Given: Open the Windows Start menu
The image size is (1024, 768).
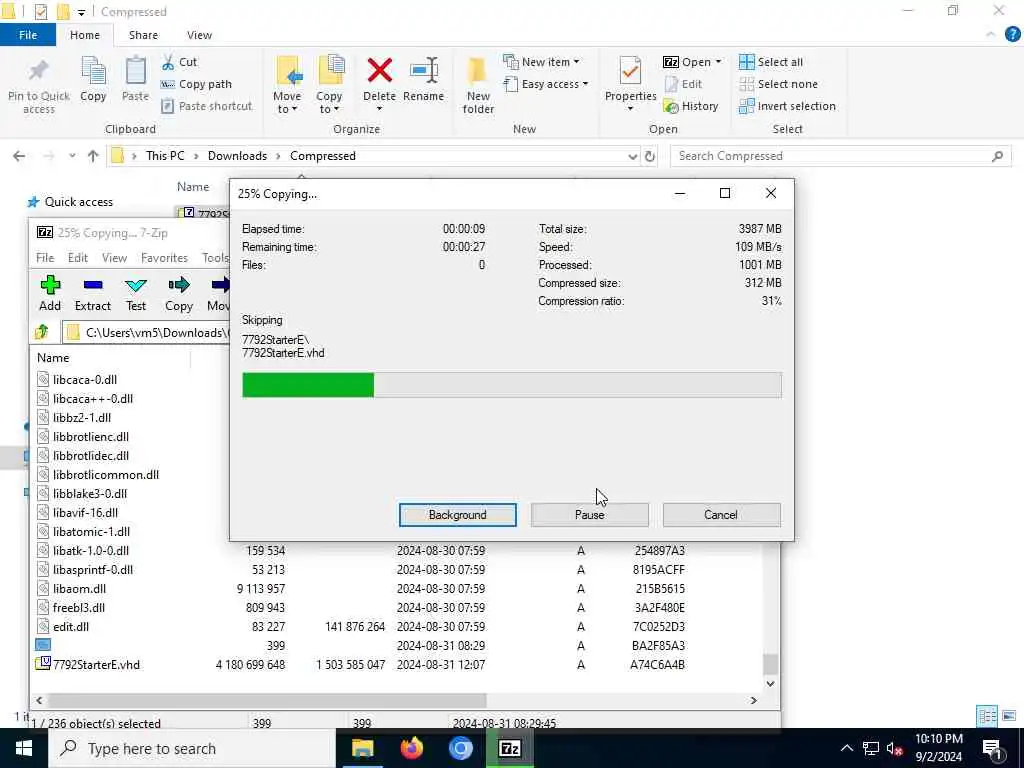Looking at the screenshot, I should pyautogui.click(x=24, y=748).
